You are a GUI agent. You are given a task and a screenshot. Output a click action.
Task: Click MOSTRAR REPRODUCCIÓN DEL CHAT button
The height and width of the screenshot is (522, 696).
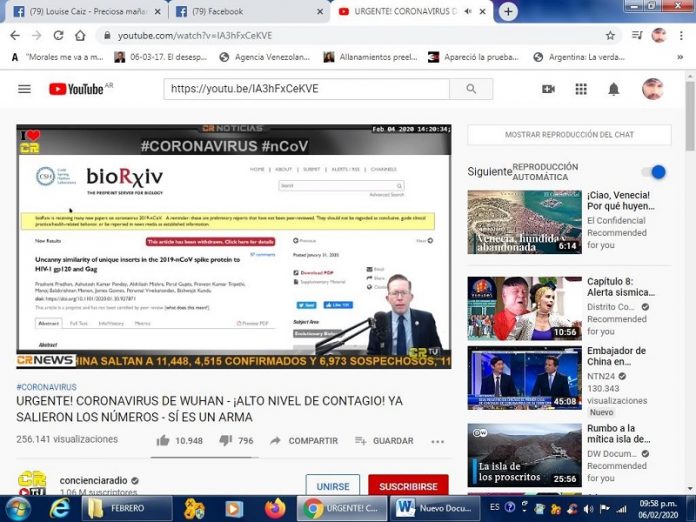click(x=569, y=134)
